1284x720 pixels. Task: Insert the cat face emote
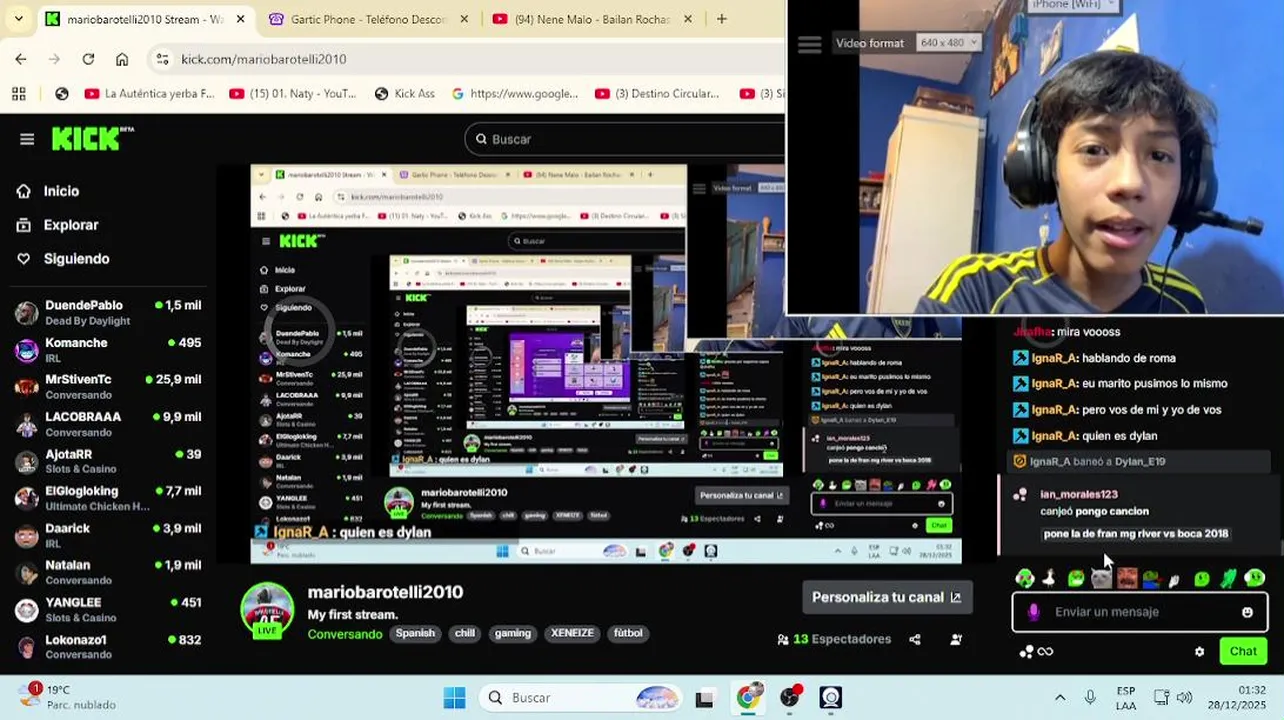pyautogui.click(x=1101, y=578)
